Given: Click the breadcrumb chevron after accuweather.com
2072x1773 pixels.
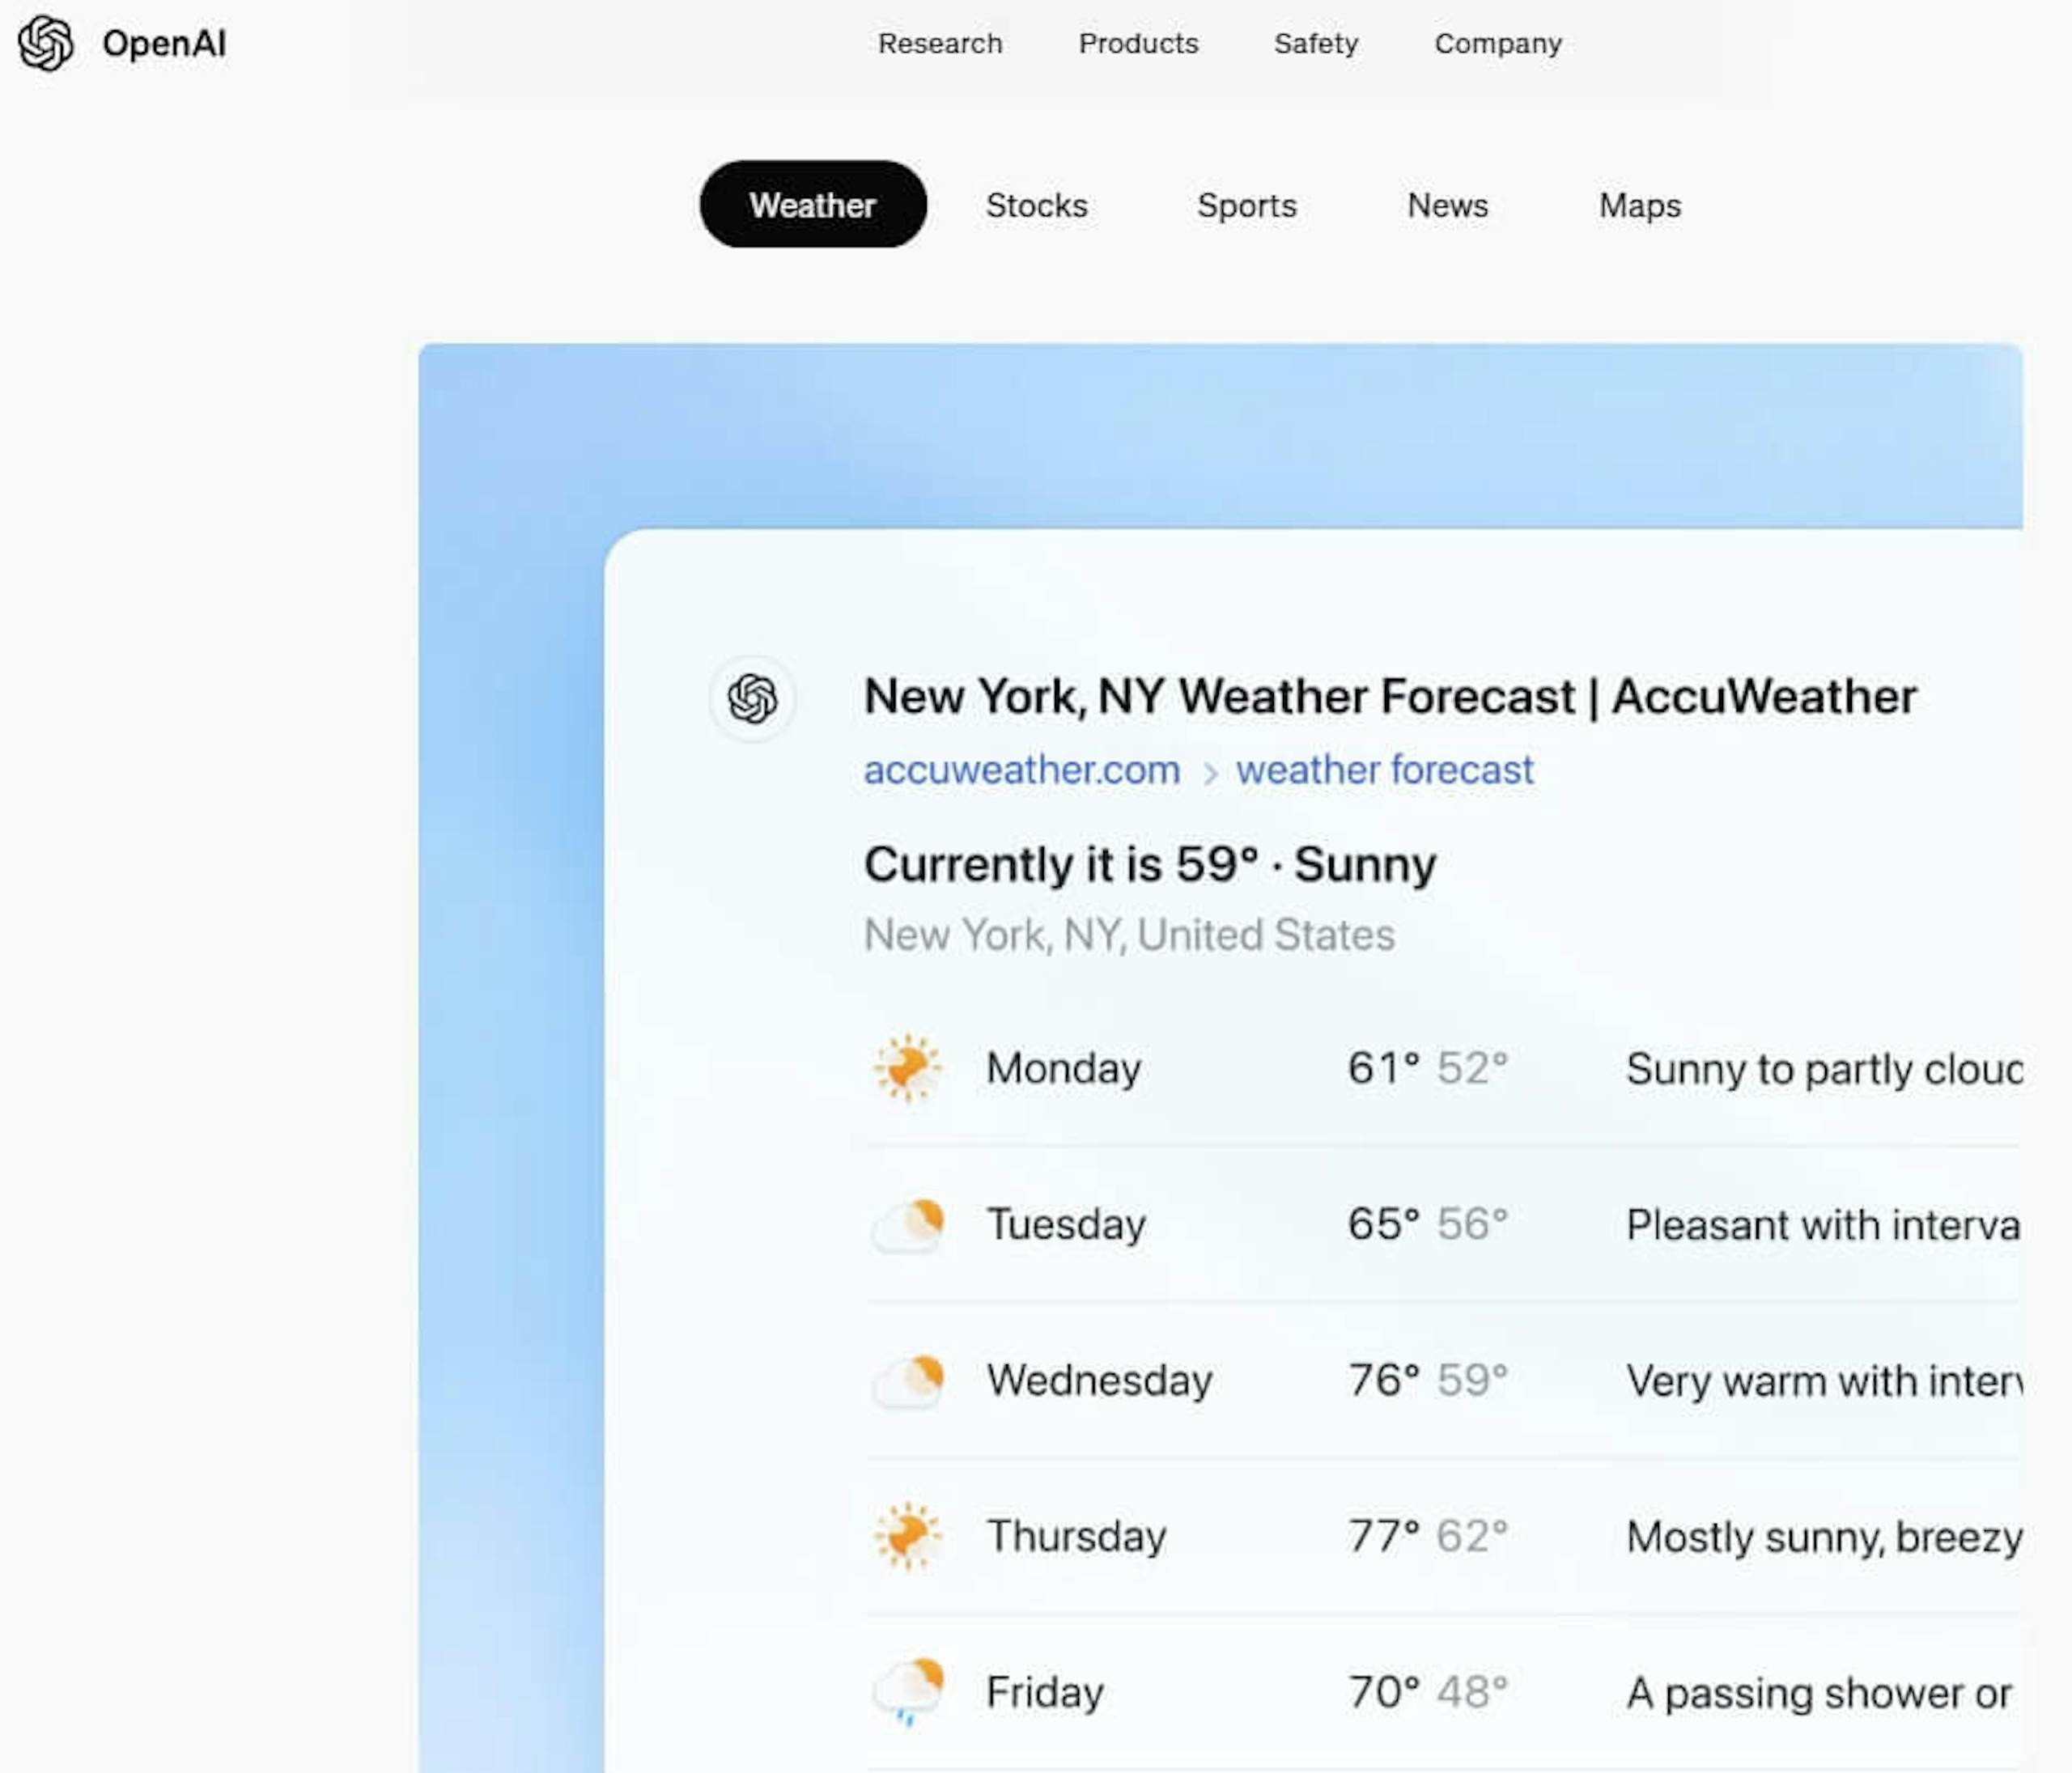Looking at the screenshot, I should (1209, 773).
